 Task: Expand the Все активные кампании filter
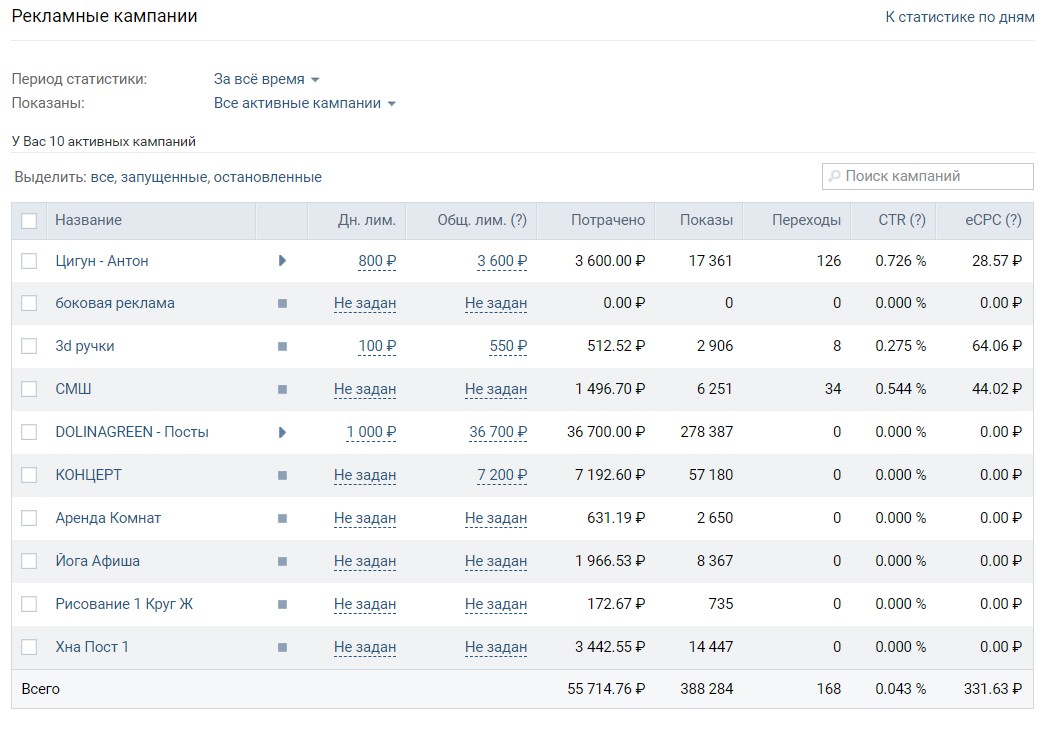pyautogui.click(x=304, y=103)
